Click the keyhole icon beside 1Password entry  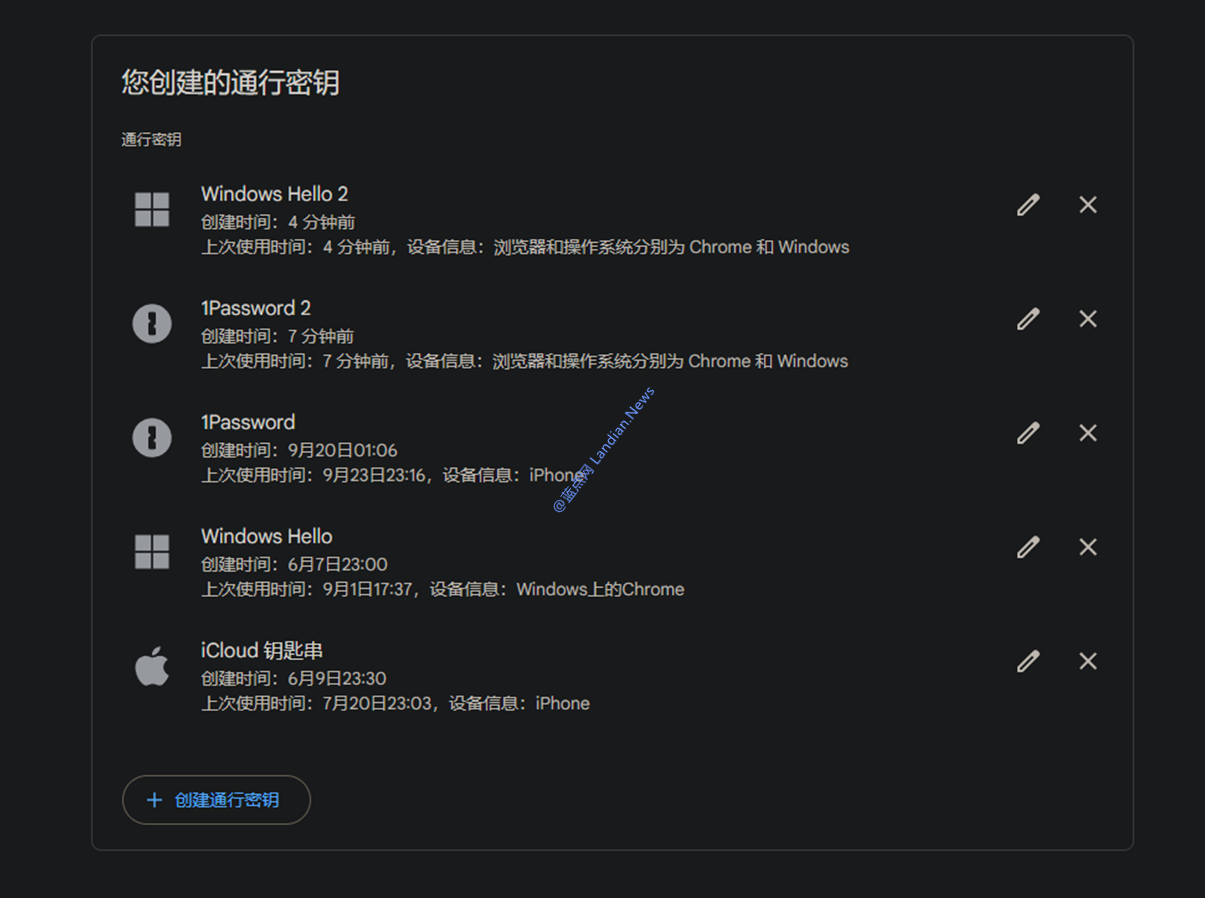pos(152,438)
